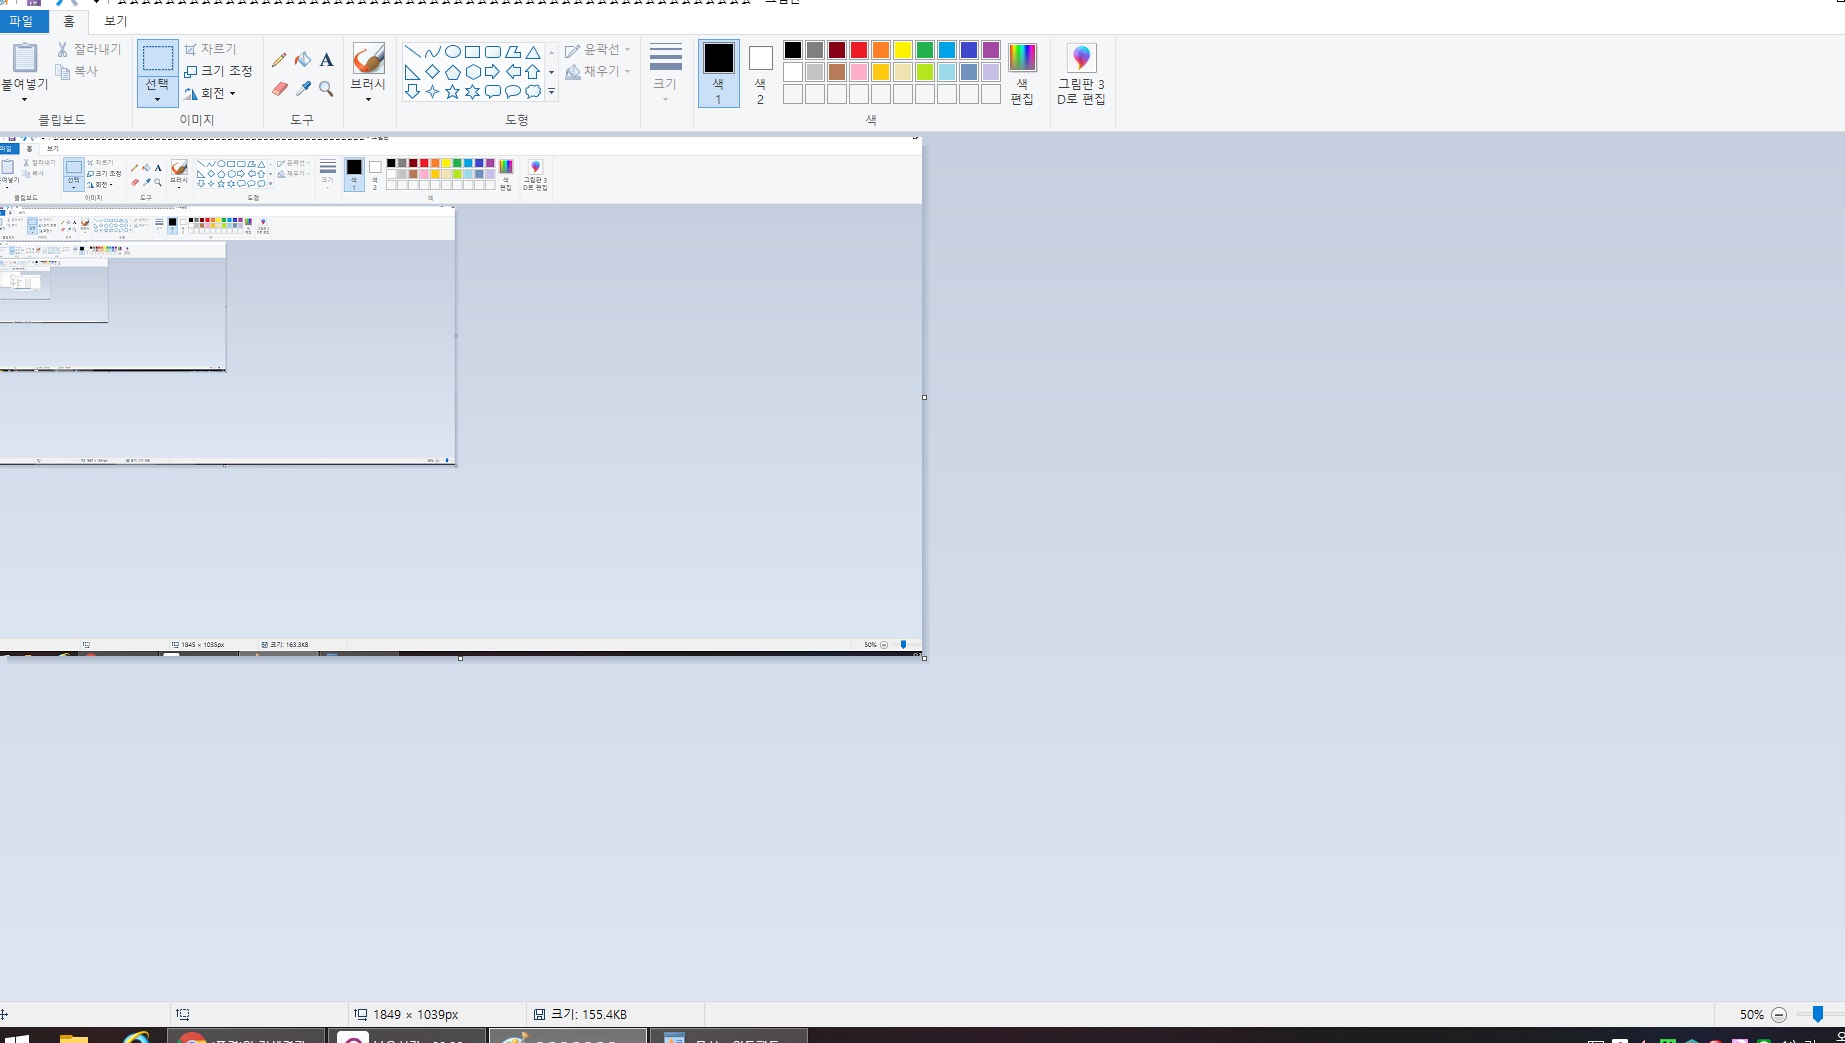Choose the Triangle shape

pyautogui.click(x=533, y=52)
